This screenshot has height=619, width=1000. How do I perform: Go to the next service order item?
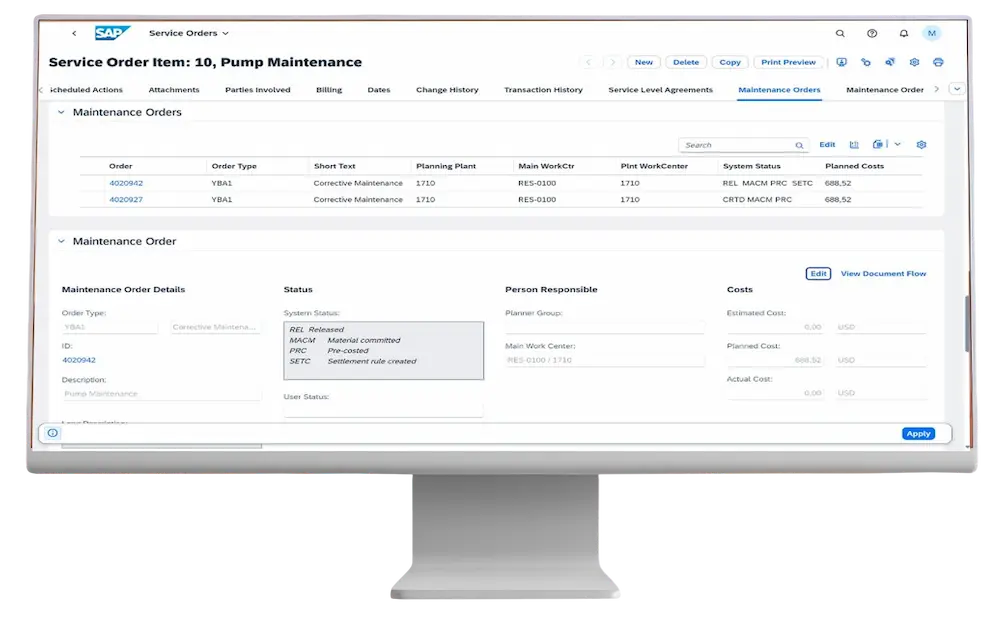pyautogui.click(x=612, y=62)
